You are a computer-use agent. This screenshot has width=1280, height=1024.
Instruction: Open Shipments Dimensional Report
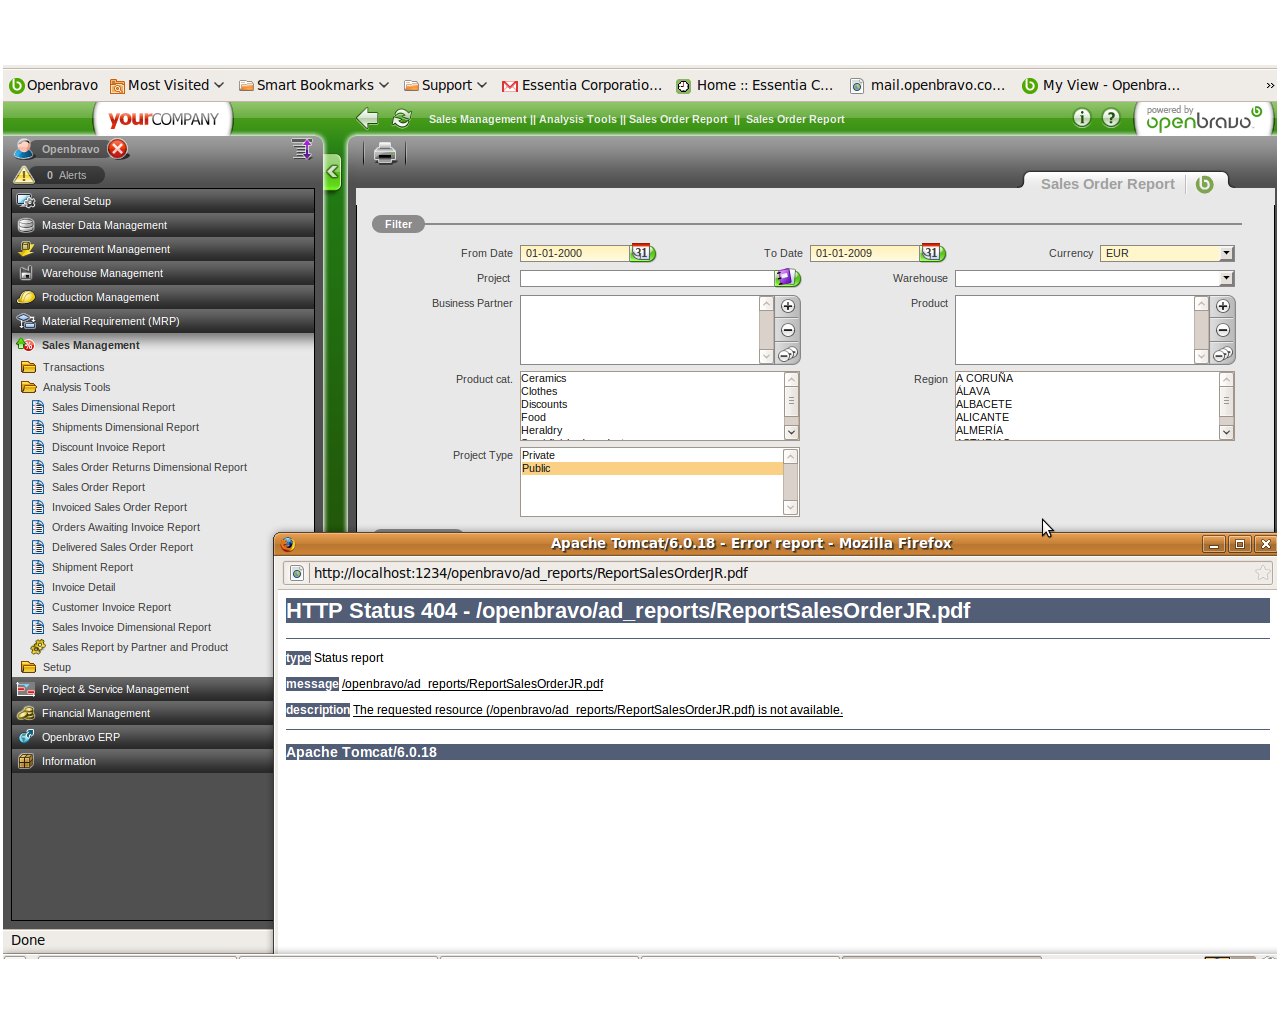coord(125,427)
